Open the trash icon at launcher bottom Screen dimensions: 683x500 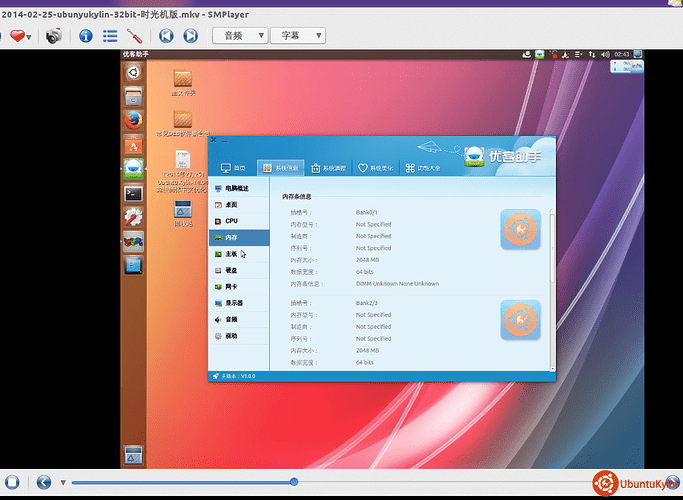pyautogui.click(x=133, y=456)
